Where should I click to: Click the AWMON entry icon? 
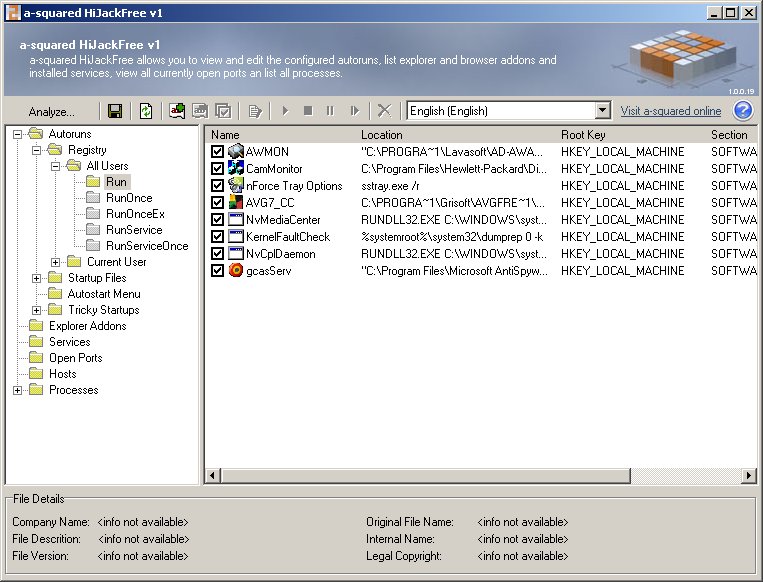[x=236, y=152]
